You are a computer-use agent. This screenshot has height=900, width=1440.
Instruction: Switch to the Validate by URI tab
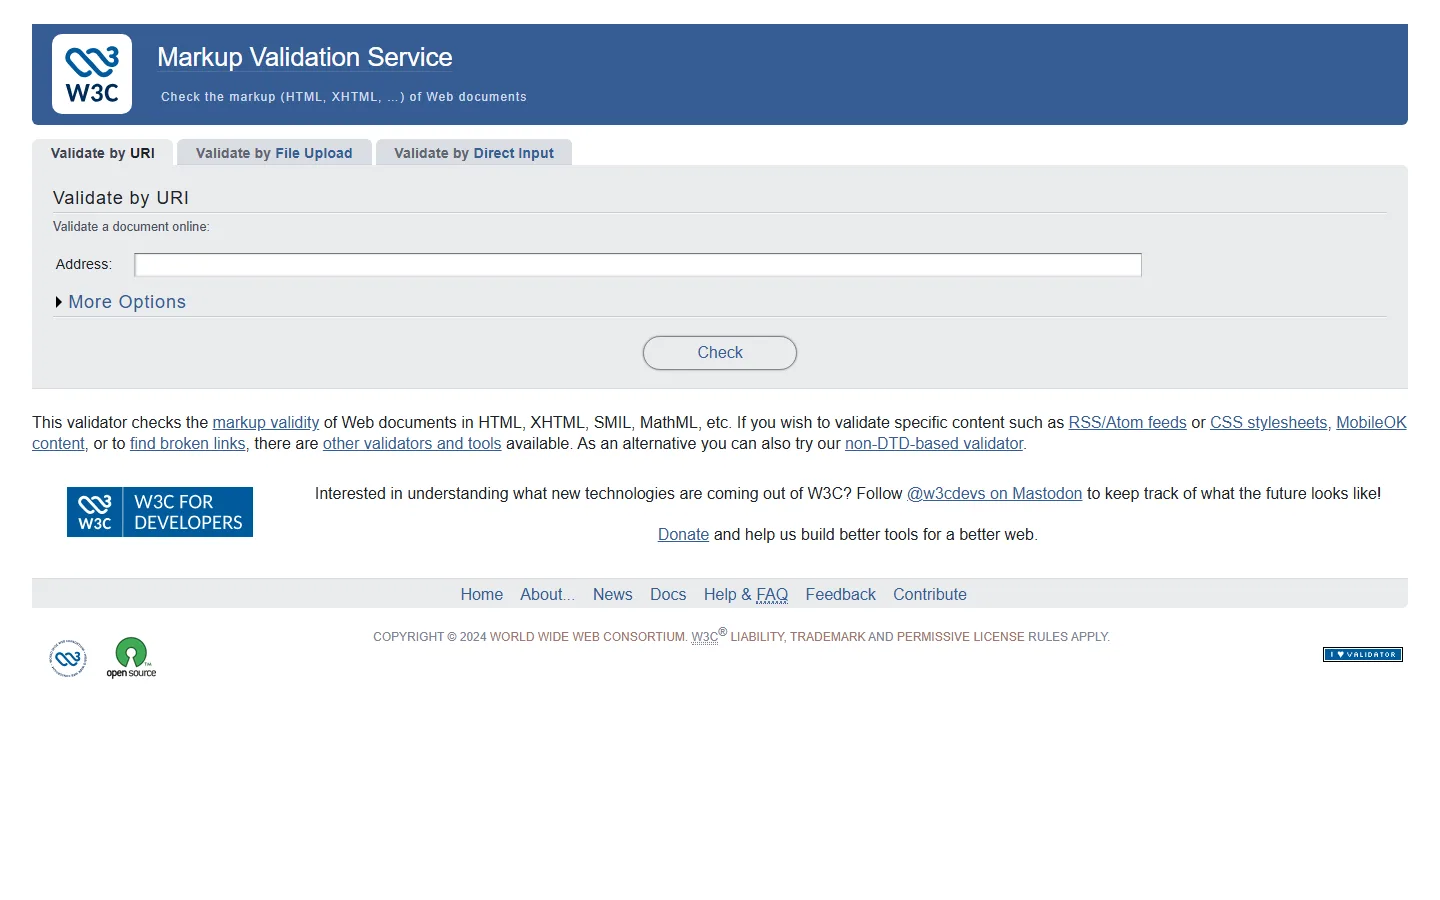coord(103,153)
